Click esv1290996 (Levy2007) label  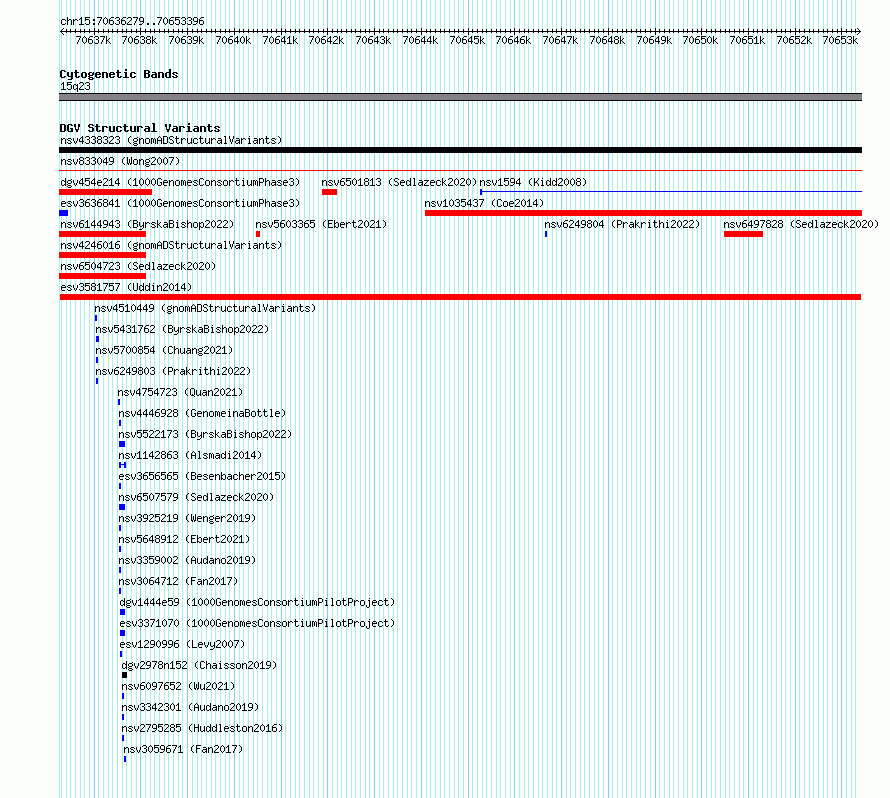pos(182,644)
